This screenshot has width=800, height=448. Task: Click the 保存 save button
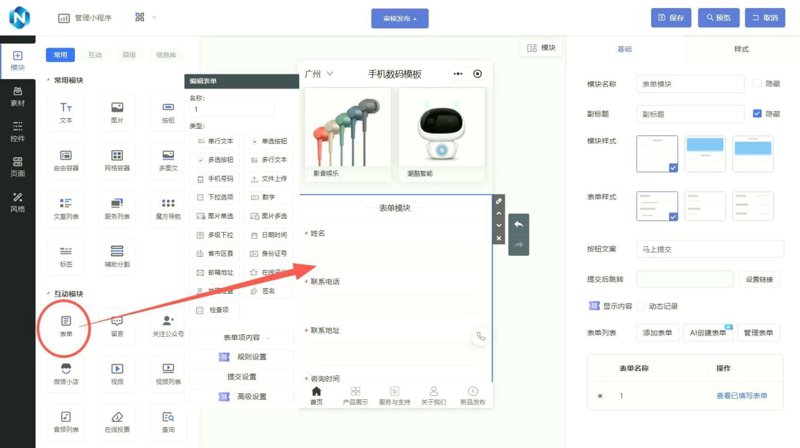pos(671,17)
